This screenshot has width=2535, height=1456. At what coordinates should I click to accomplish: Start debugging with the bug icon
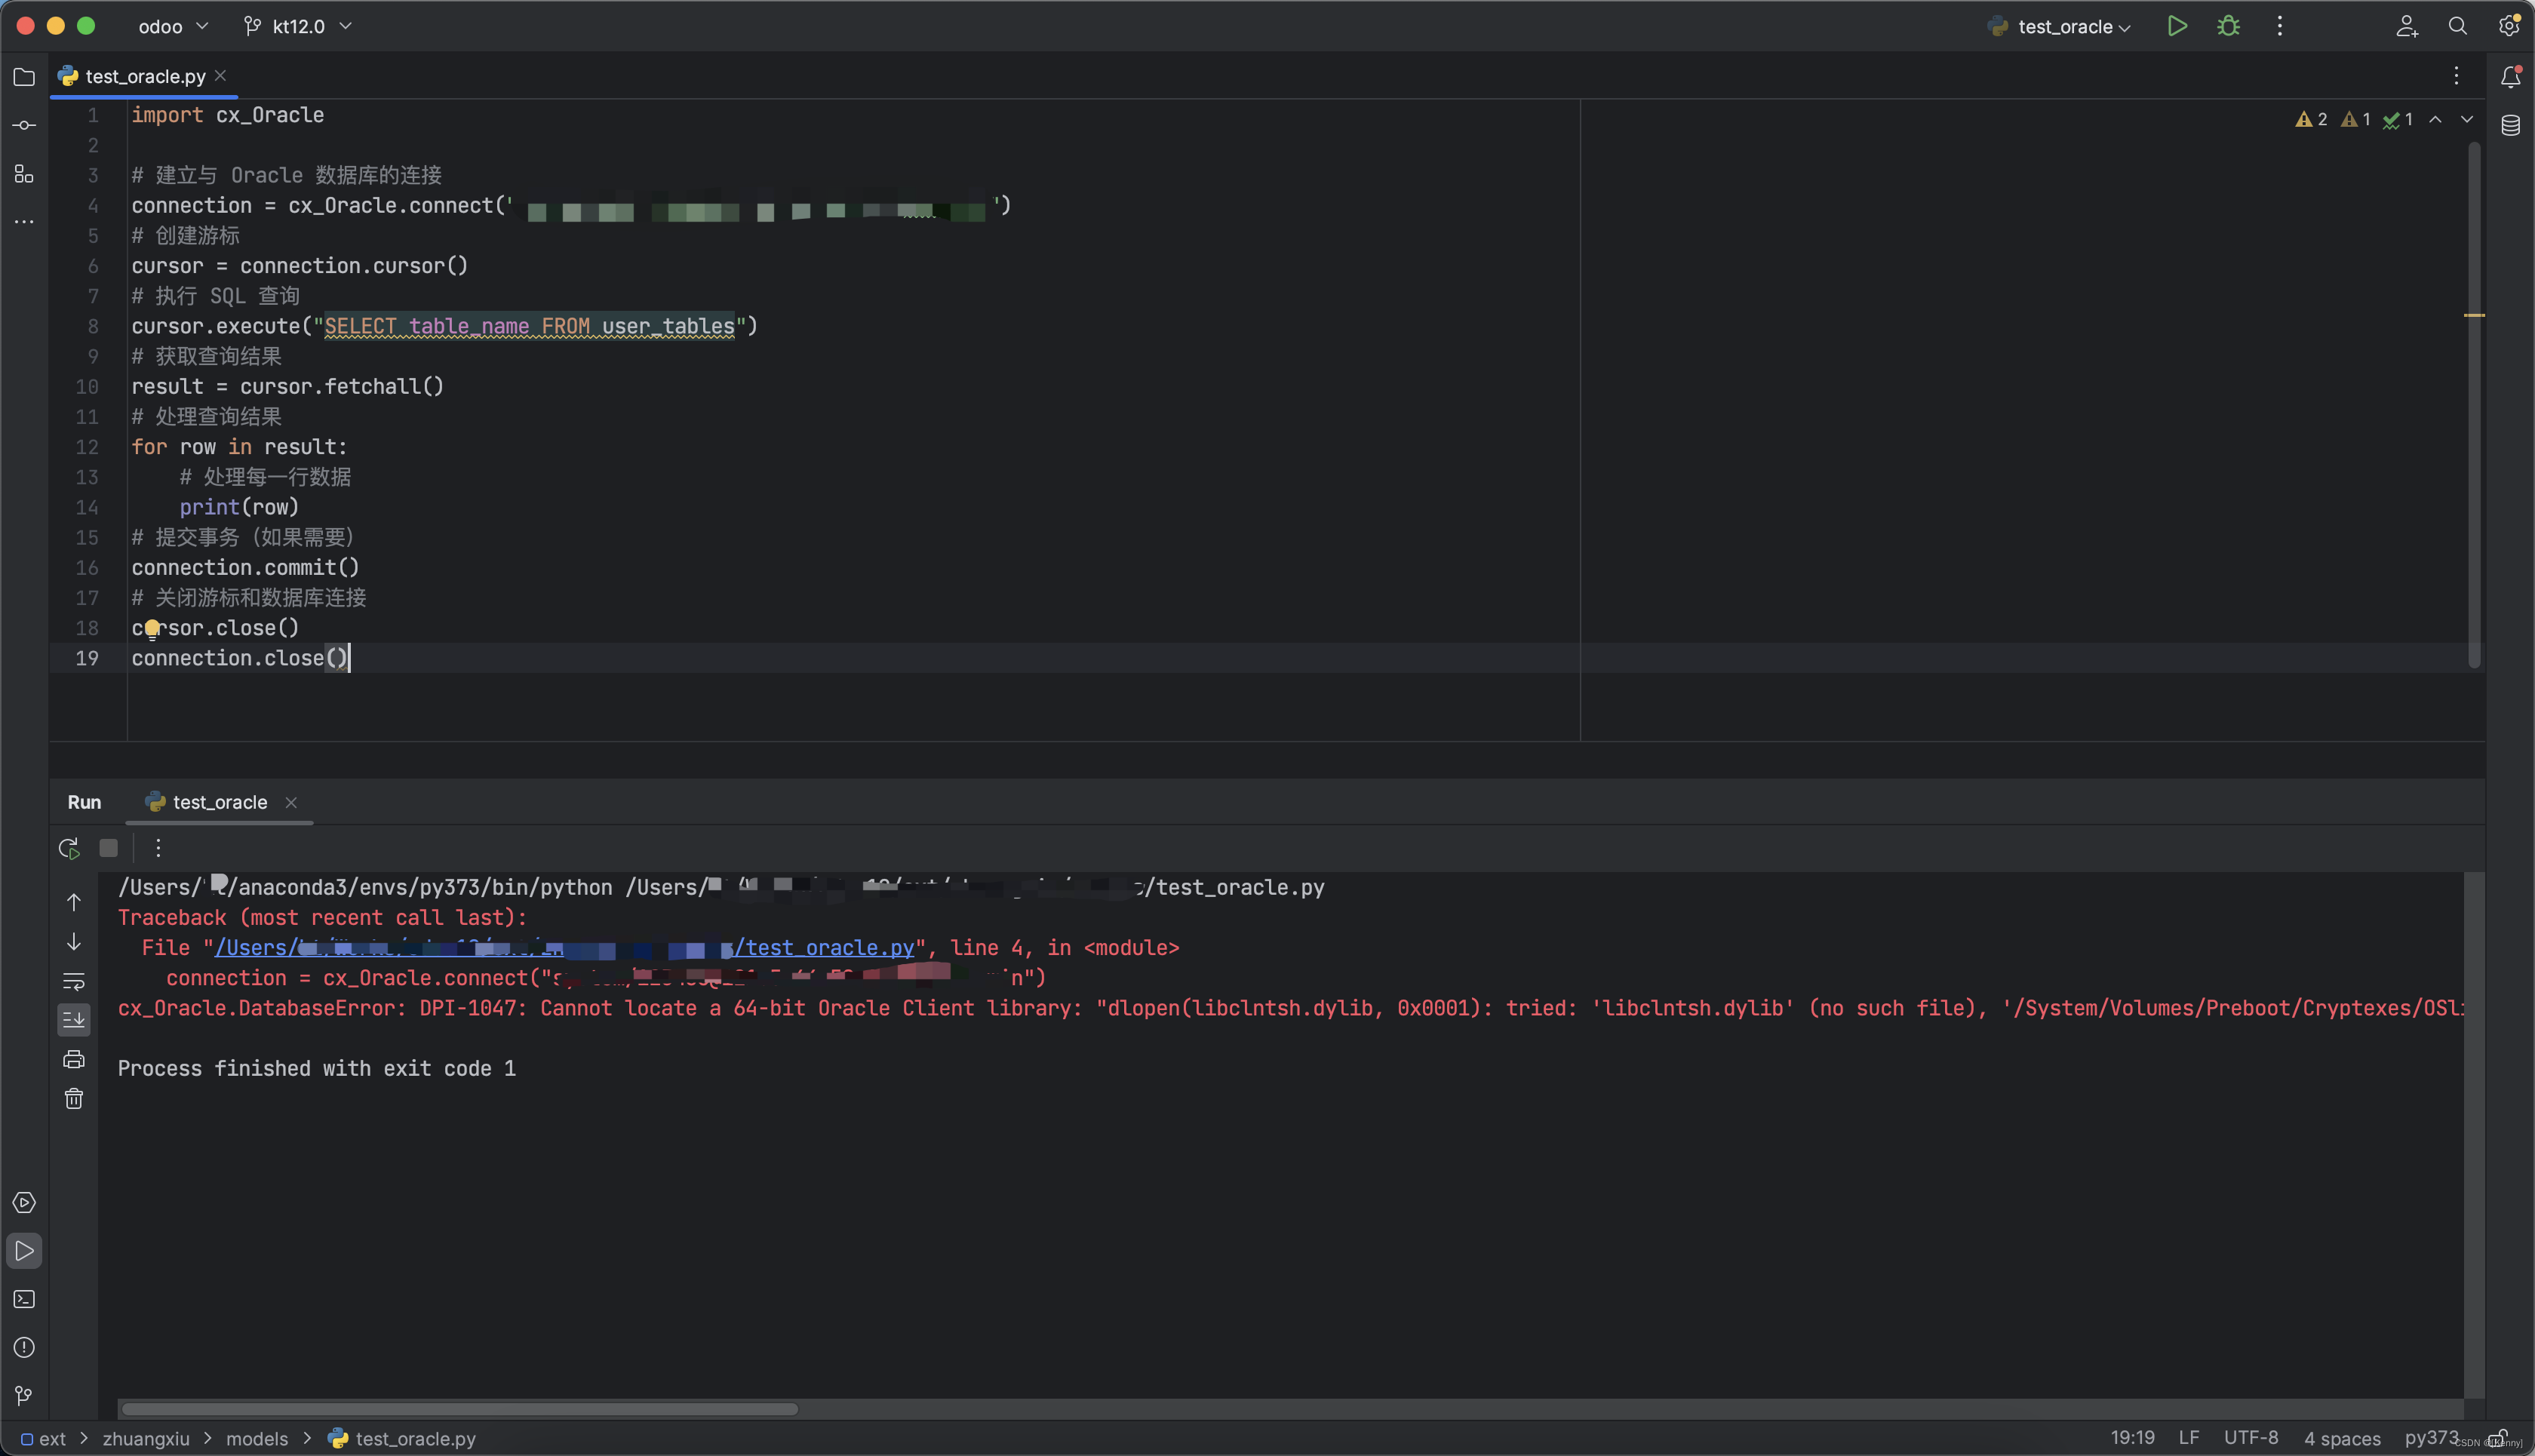[2228, 26]
